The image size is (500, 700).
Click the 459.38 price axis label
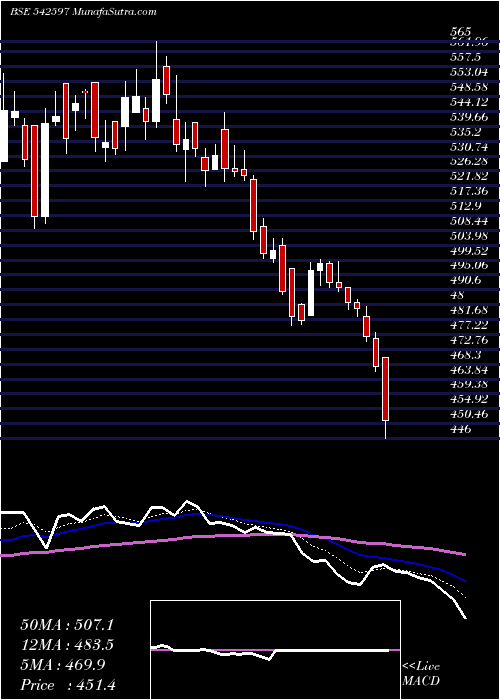[470, 384]
